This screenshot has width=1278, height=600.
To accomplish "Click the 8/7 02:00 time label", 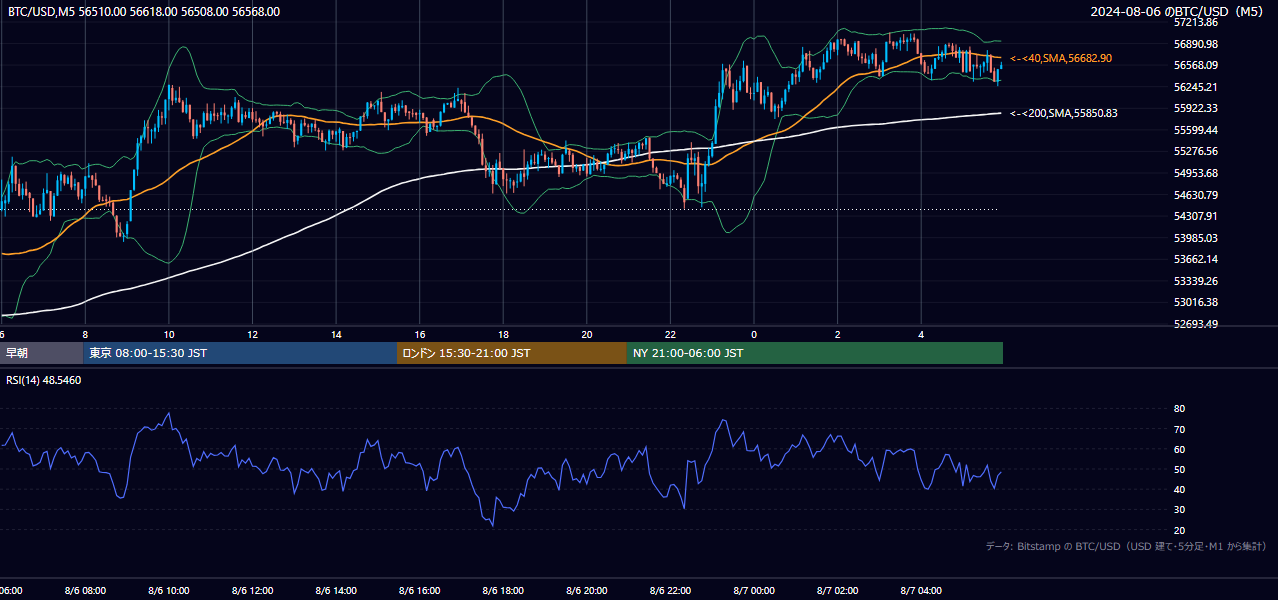I will click(x=838, y=591).
